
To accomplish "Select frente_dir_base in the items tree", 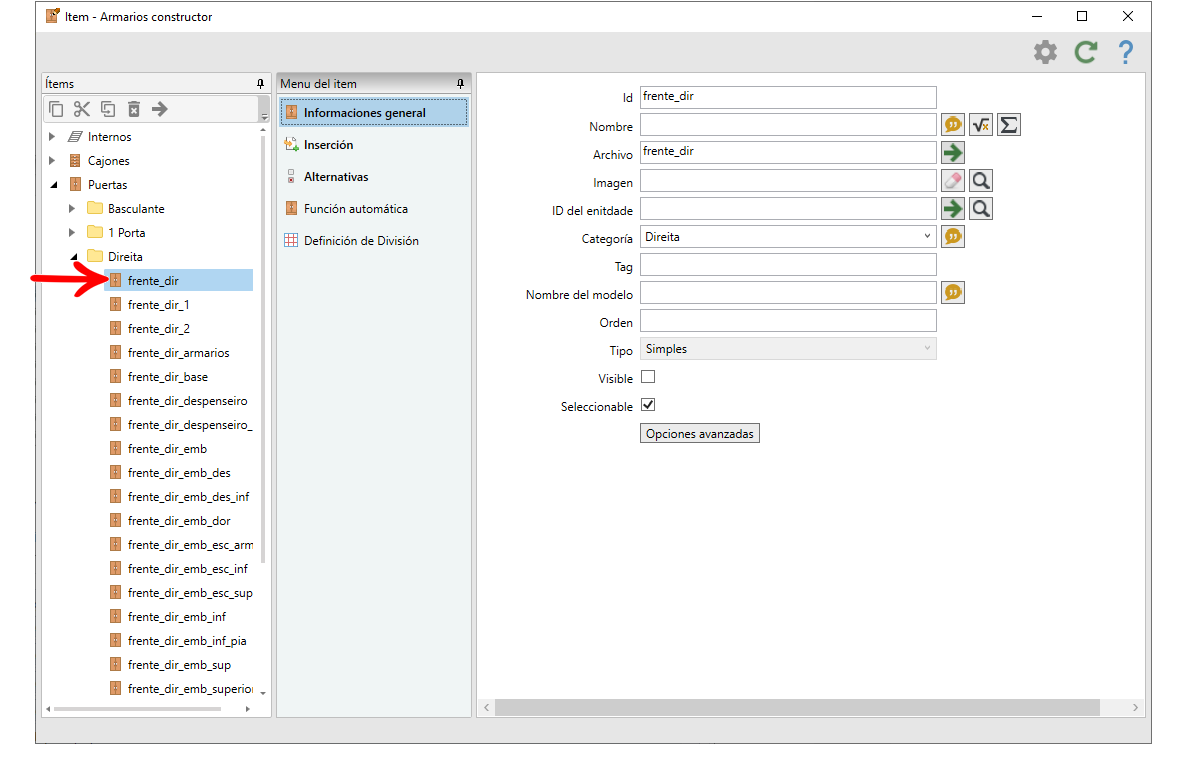I will click(168, 377).
